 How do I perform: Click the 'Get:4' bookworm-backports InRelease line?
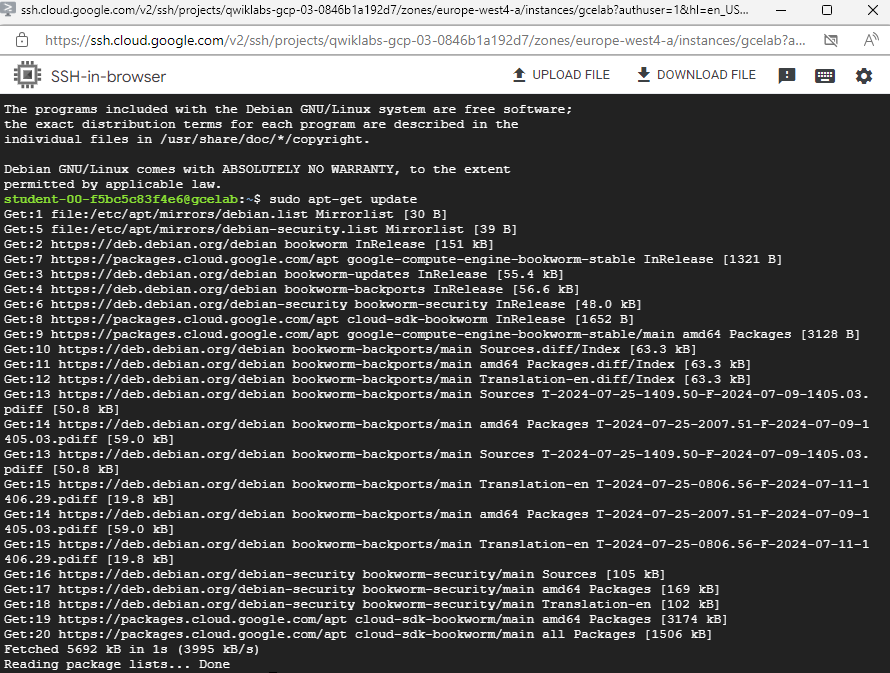(292, 289)
